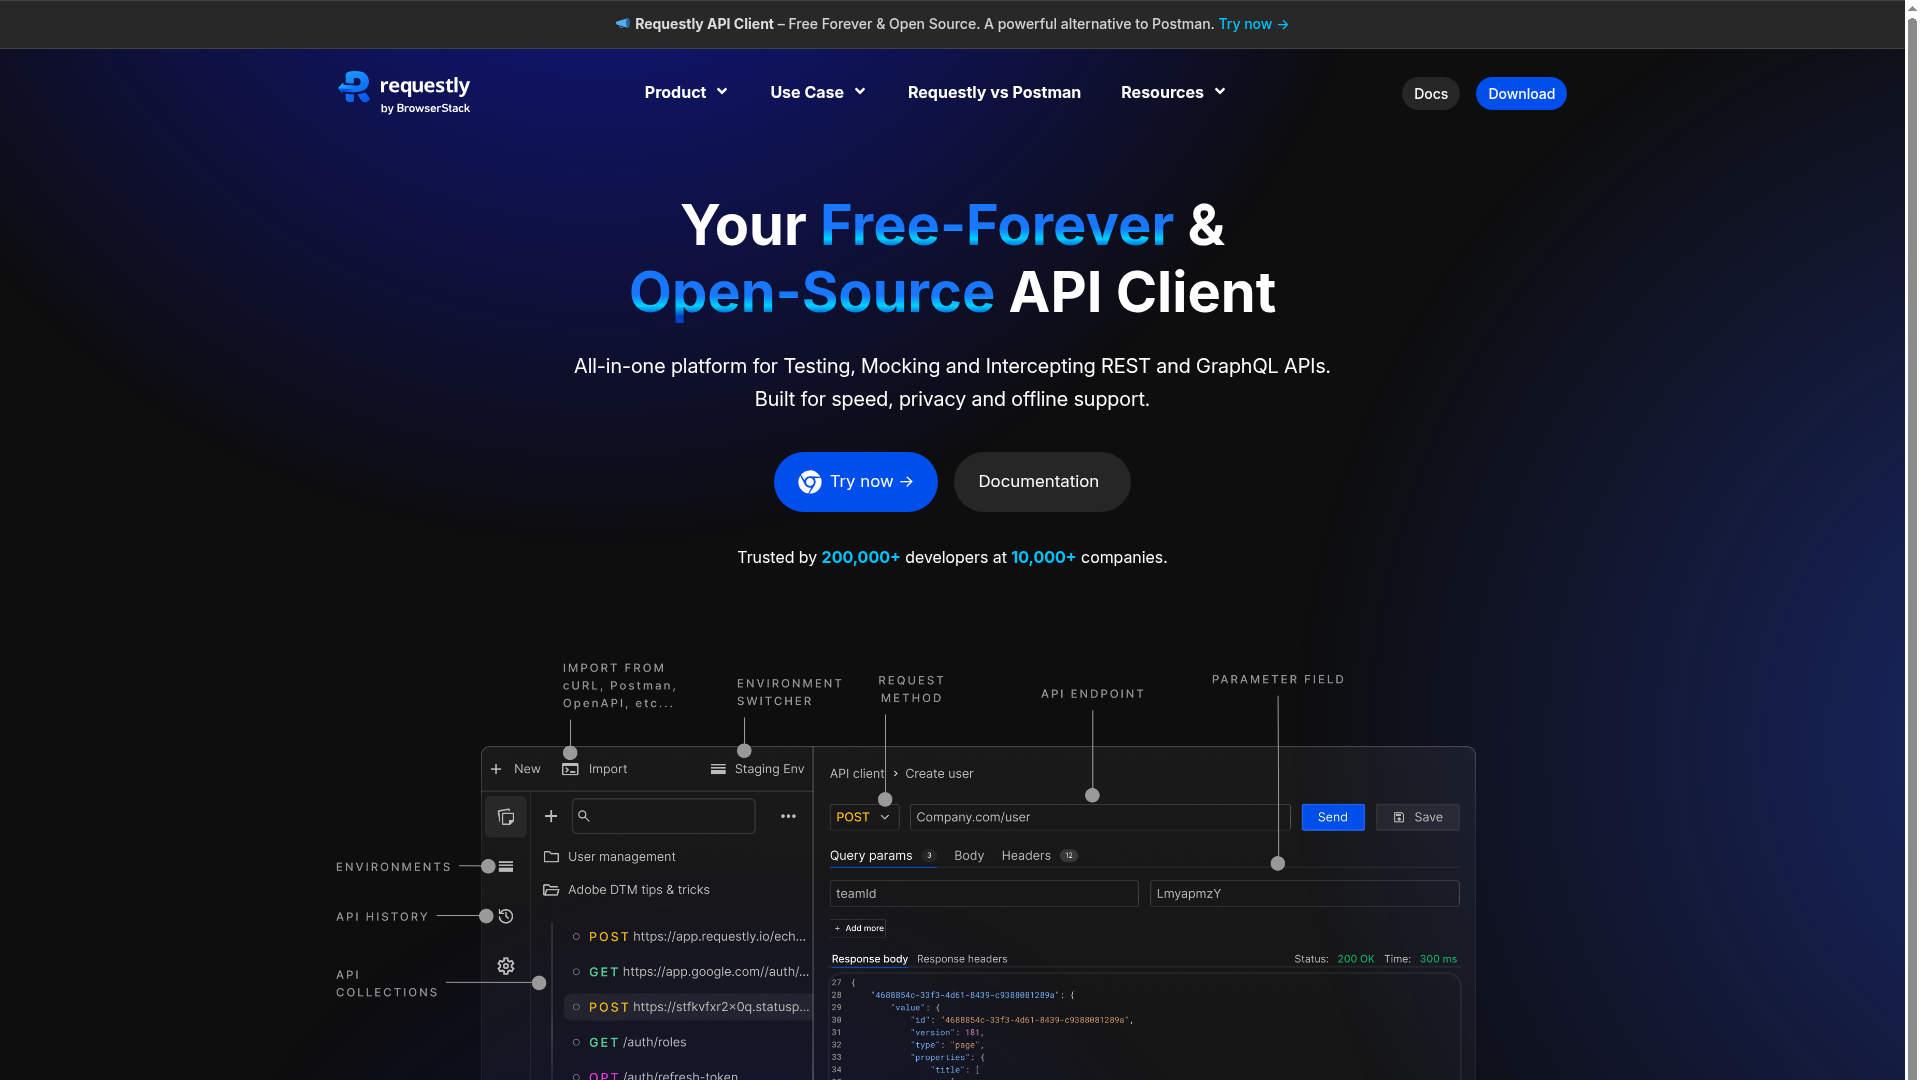Screen dimensions: 1920x1080
Task: Click the Requestly logo icon
Action: point(354,87)
